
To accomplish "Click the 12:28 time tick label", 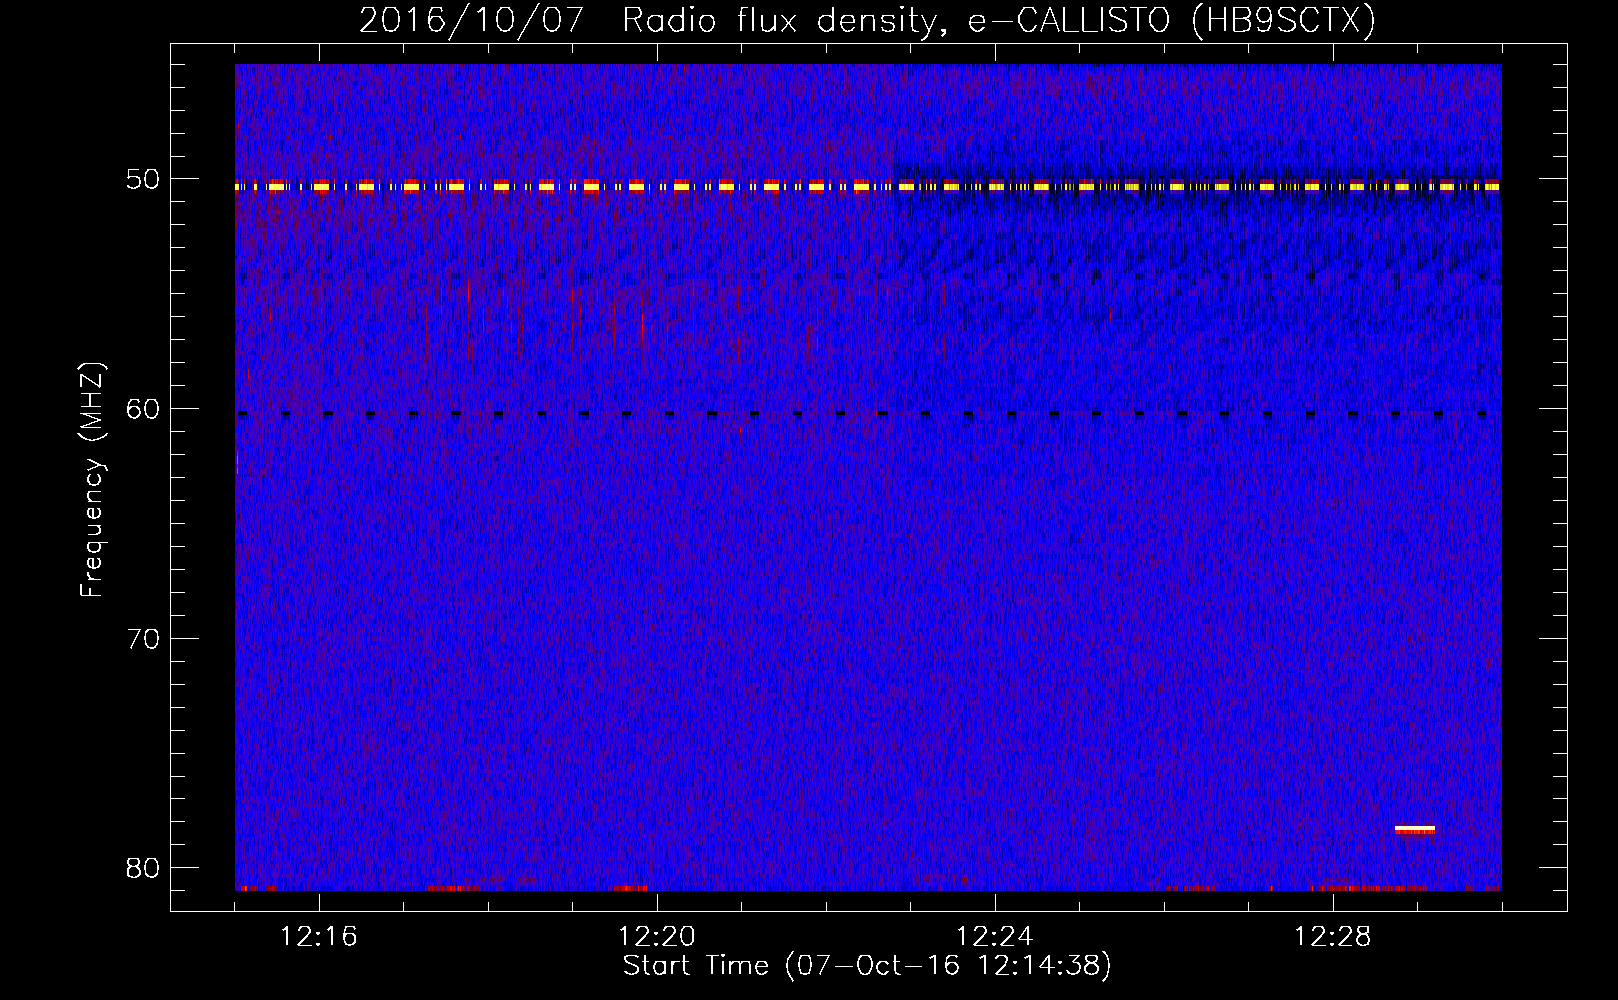I will pyautogui.click(x=1333, y=937).
